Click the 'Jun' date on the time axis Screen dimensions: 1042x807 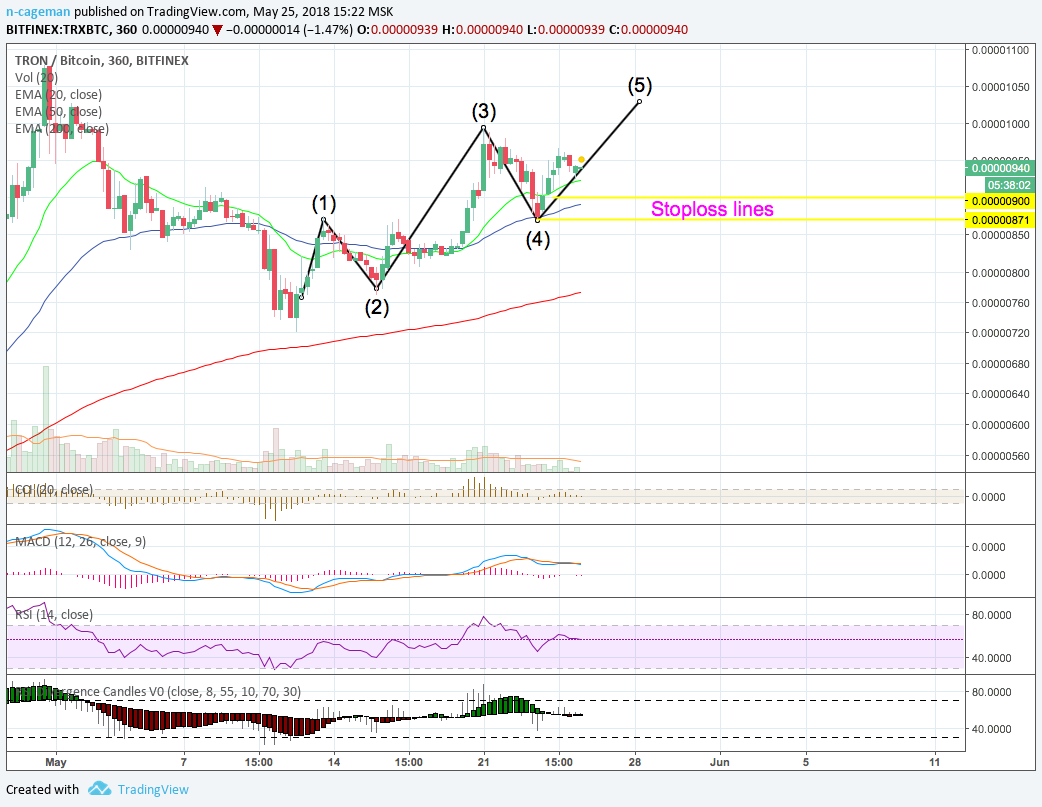(720, 762)
